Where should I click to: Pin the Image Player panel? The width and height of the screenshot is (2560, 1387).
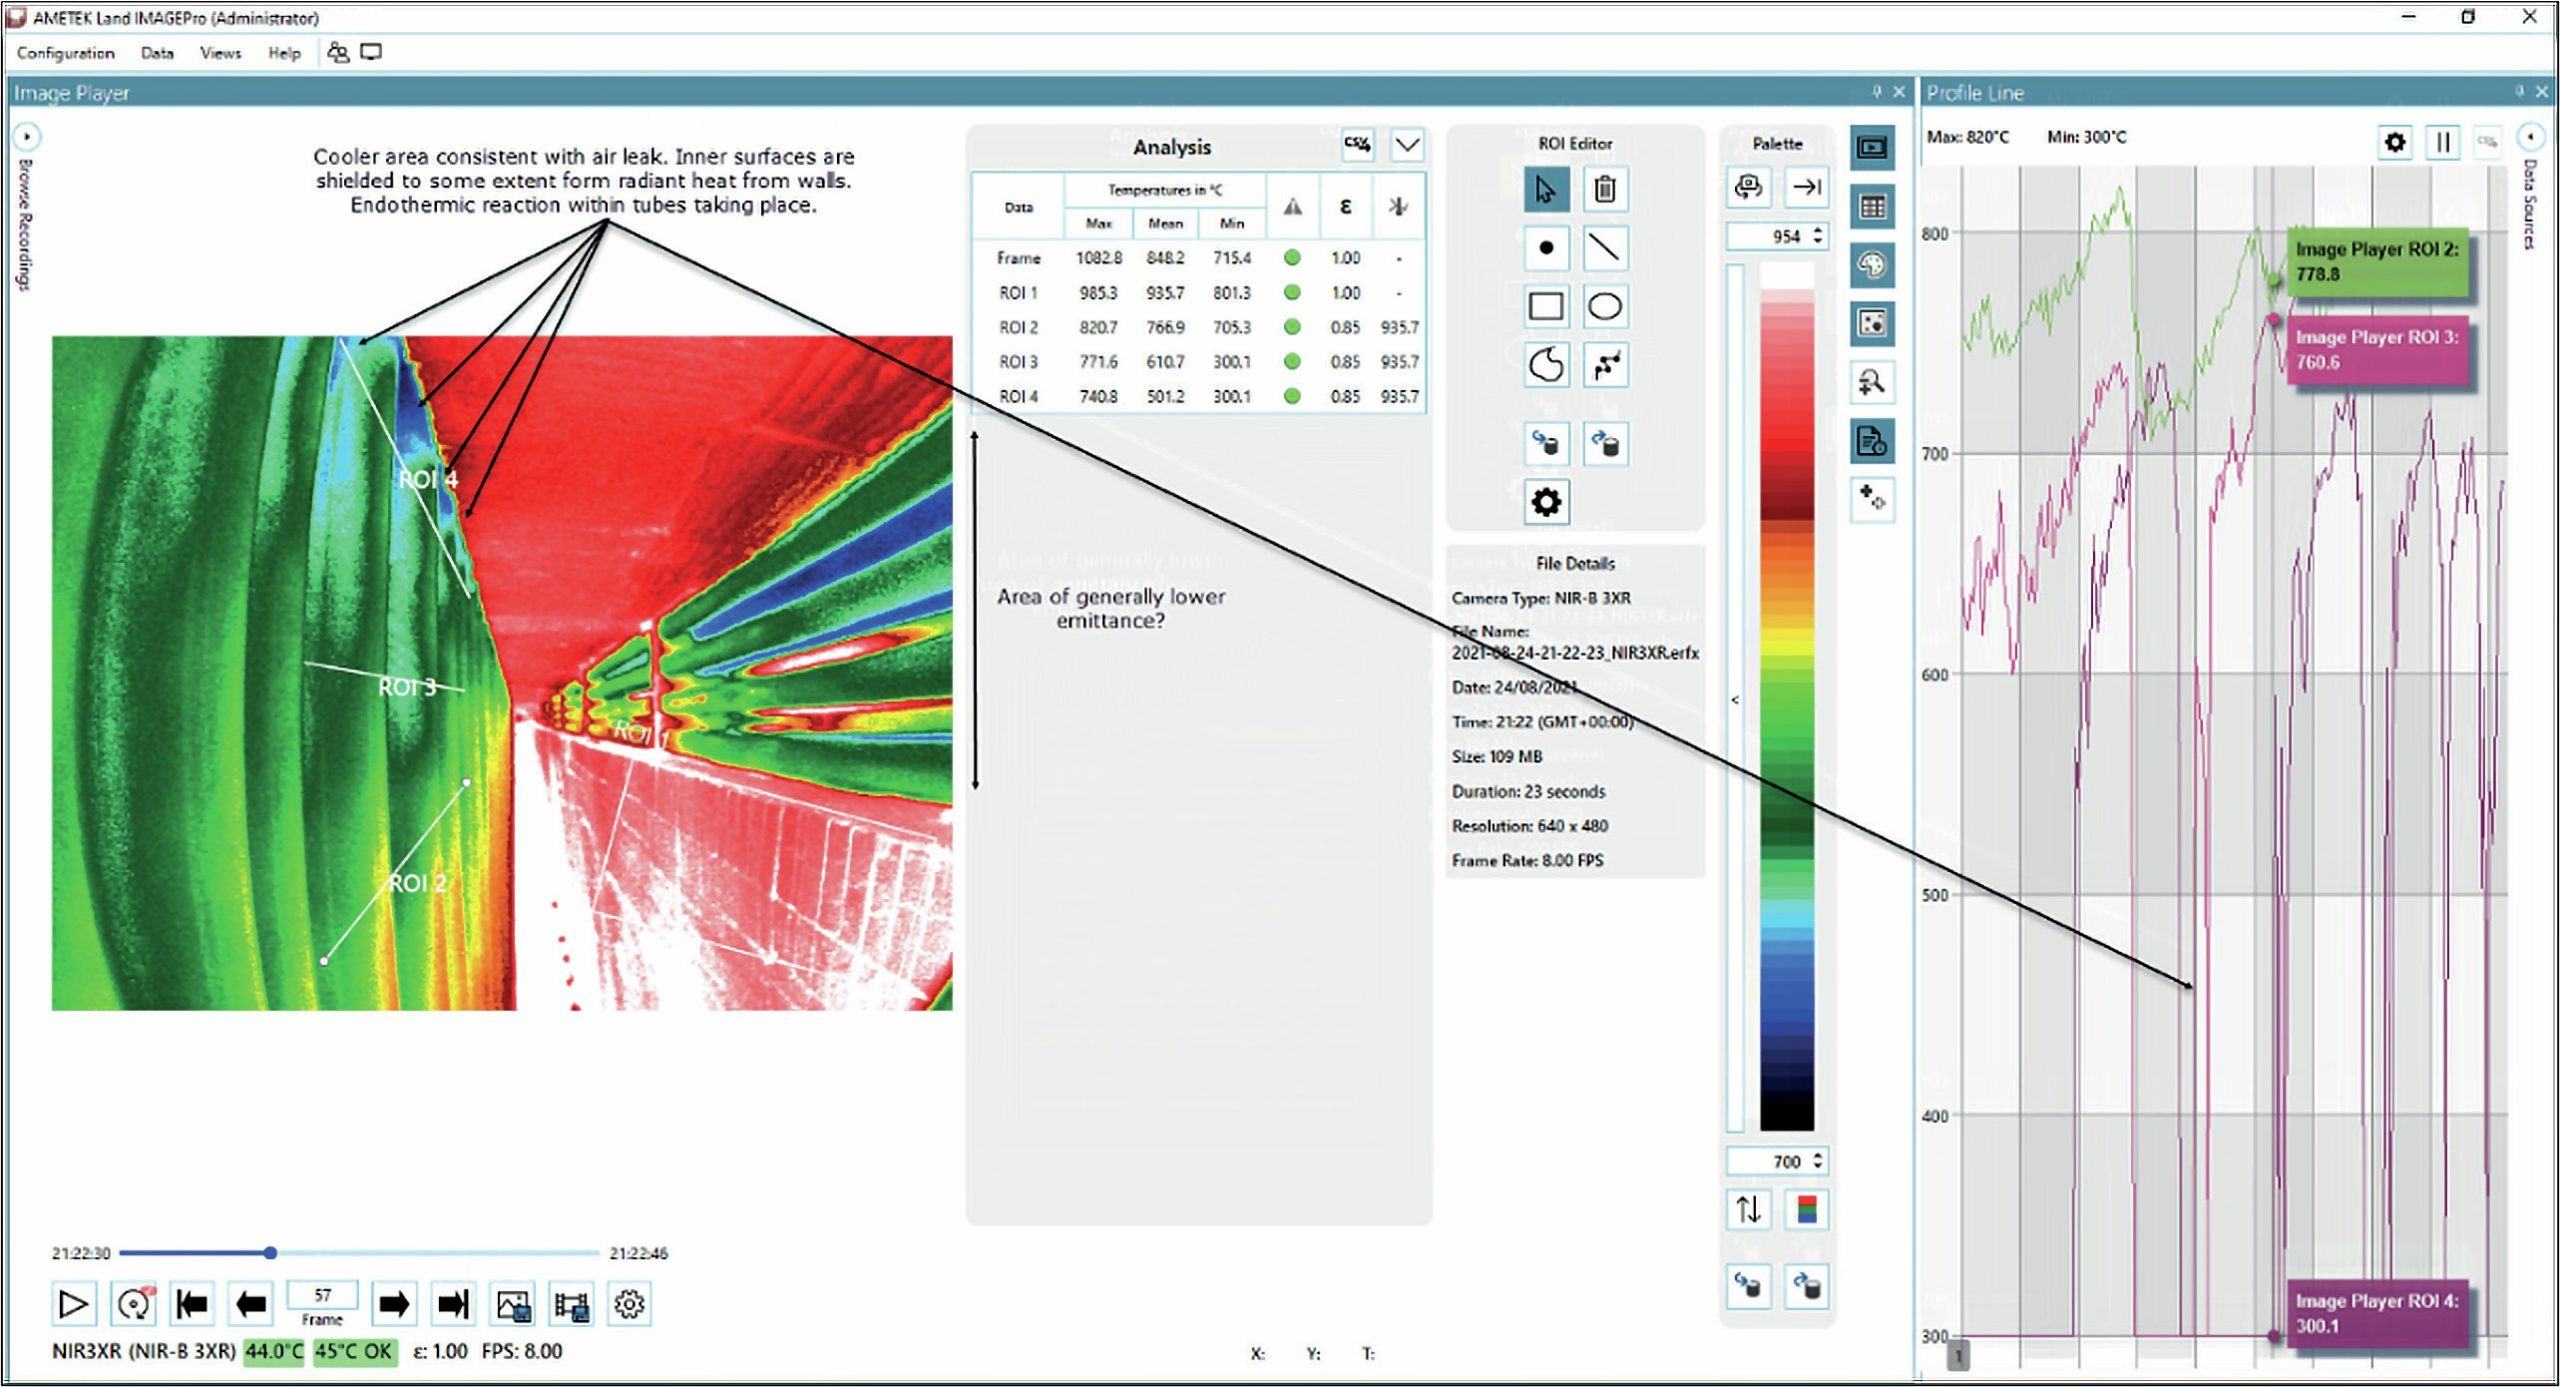[x=1877, y=92]
